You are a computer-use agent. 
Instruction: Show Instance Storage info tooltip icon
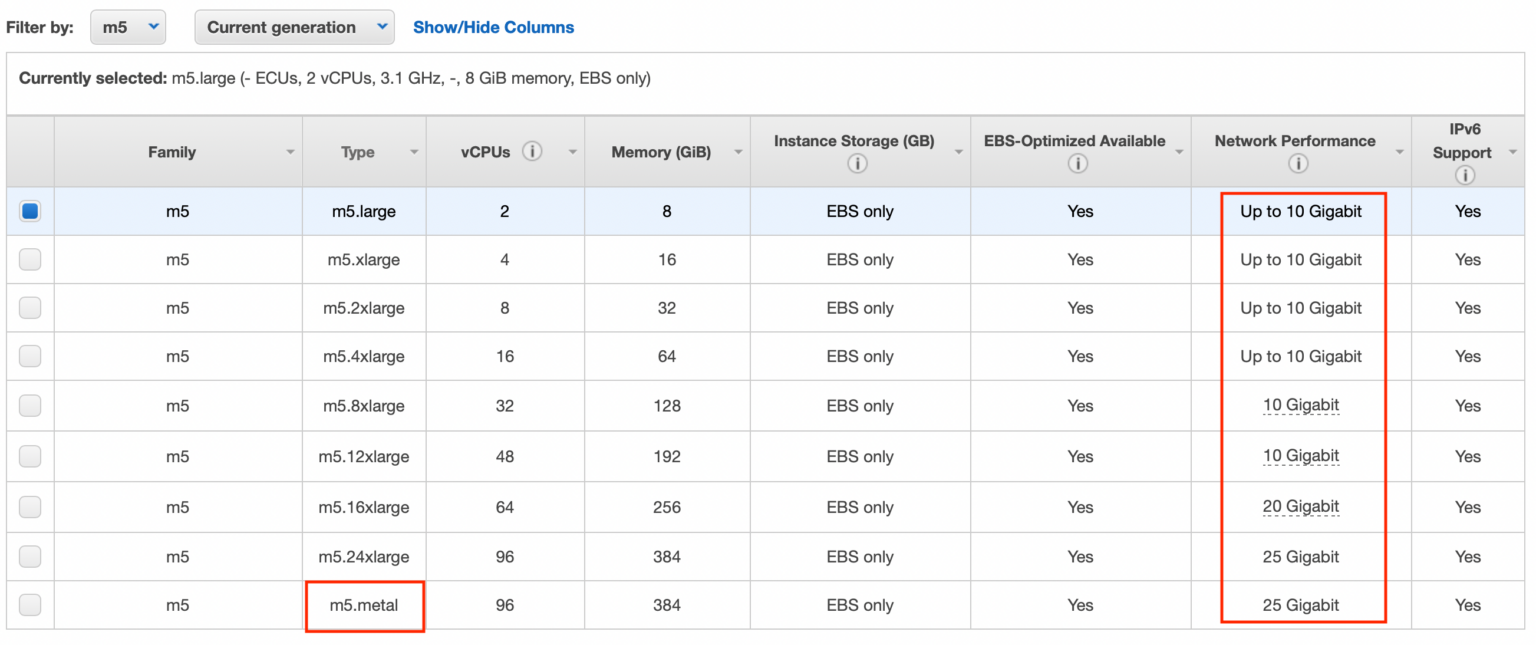click(859, 164)
